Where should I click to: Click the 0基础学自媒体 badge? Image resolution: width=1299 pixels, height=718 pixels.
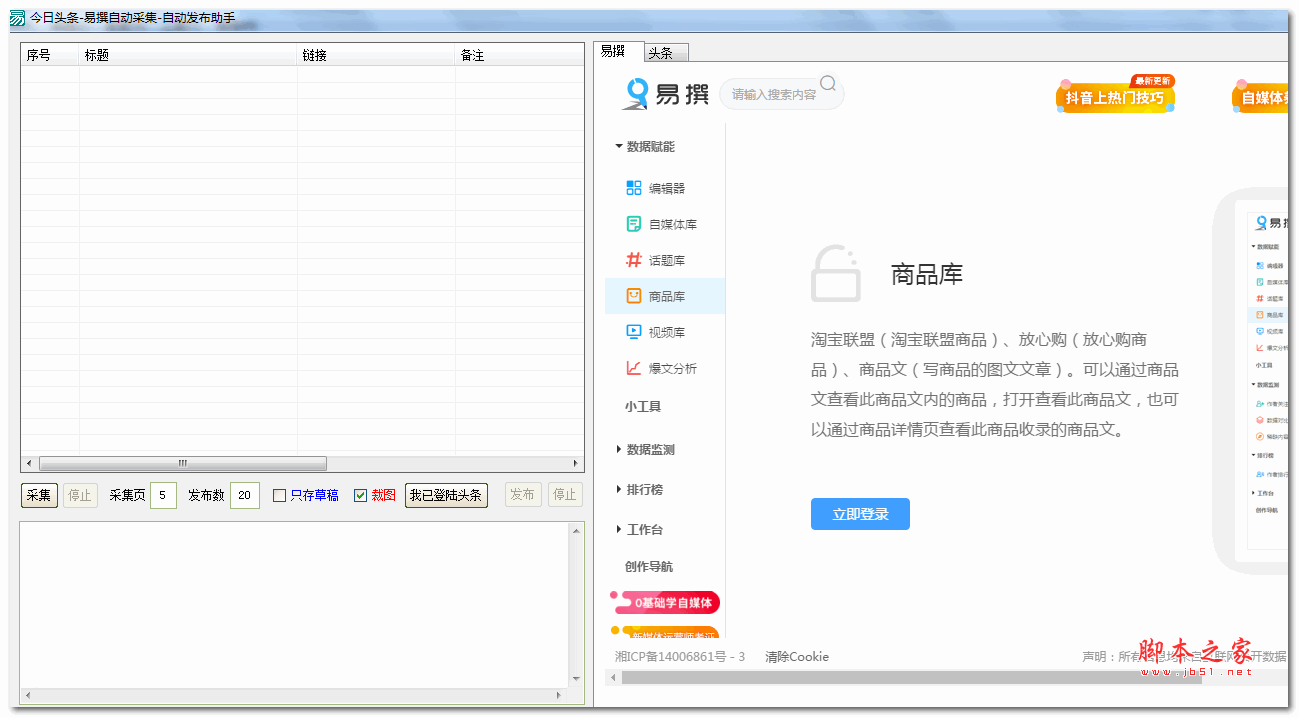665,602
